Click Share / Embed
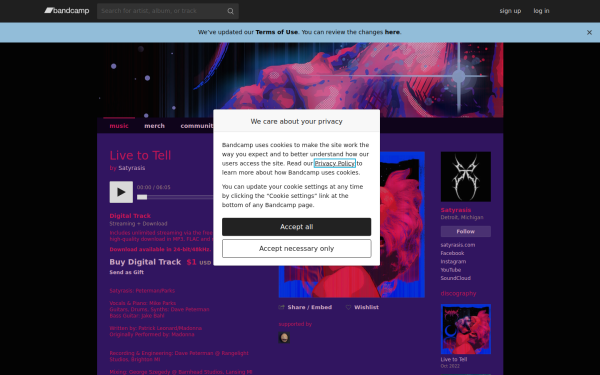The image size is (600, 375). click(x=305, y=307)
